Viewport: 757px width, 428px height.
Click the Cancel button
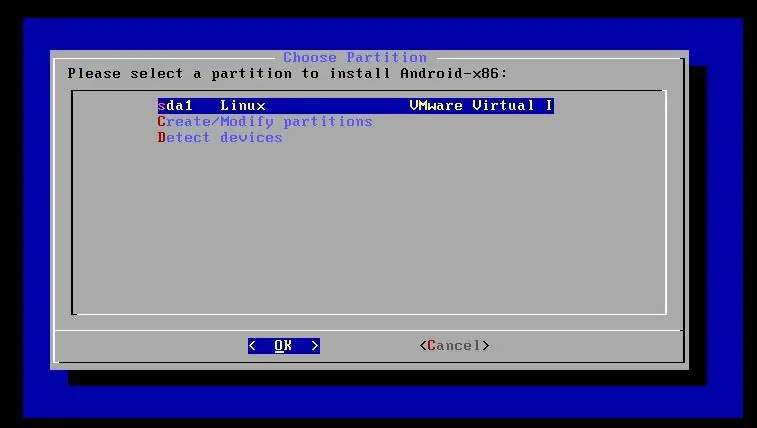(454, 345)
